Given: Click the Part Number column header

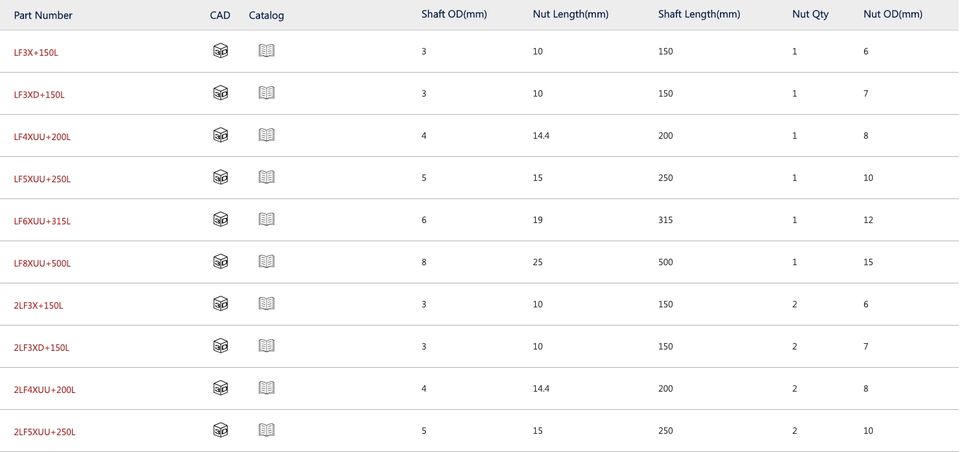Looking at the screenshot, I should coord(43,15).
